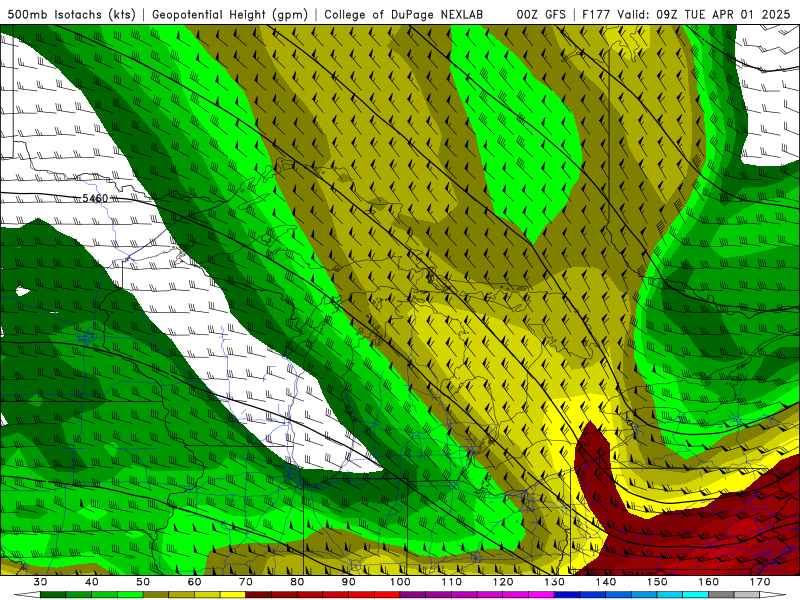Viewport: 800px width, 600px height.
Task: Select the dark gray swatch just above 160
Action: pos(721,595)
